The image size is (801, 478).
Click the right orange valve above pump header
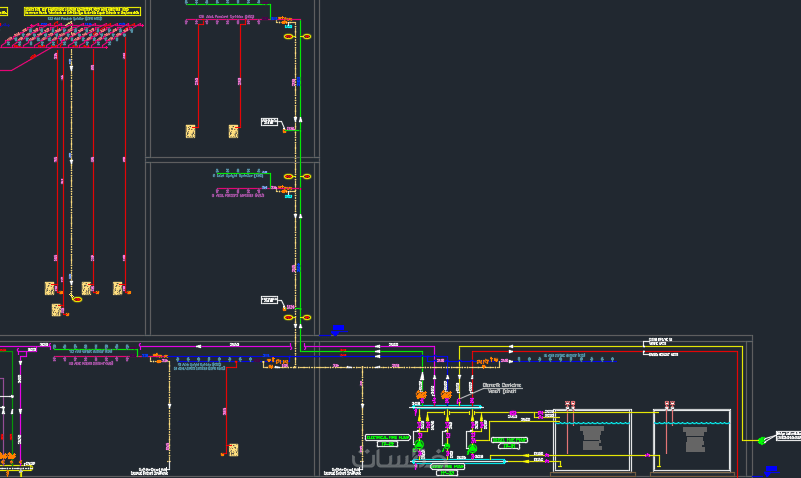[x=446, y=395]
